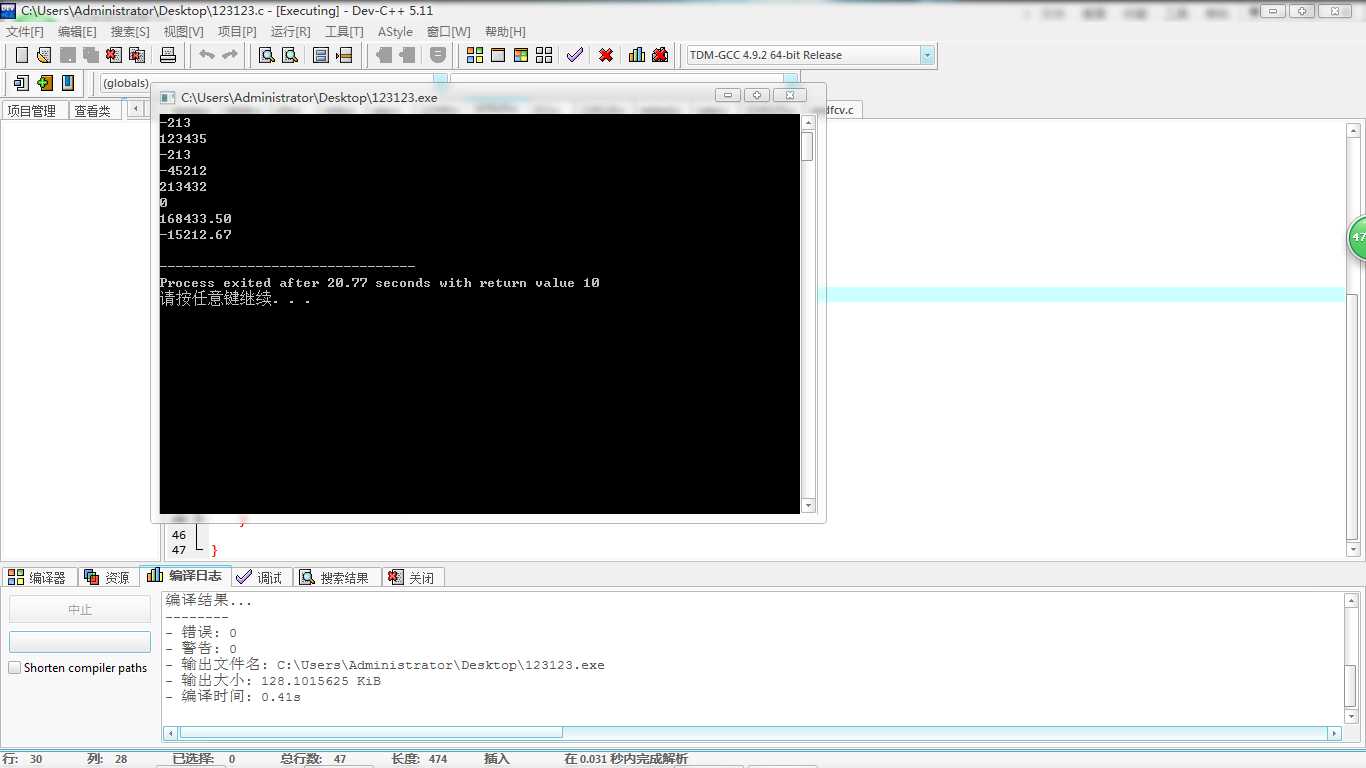The width and height of the screenshot is (1366, 768).
Task: Open the 帮助[H] menu
Action: coord(505,32)
